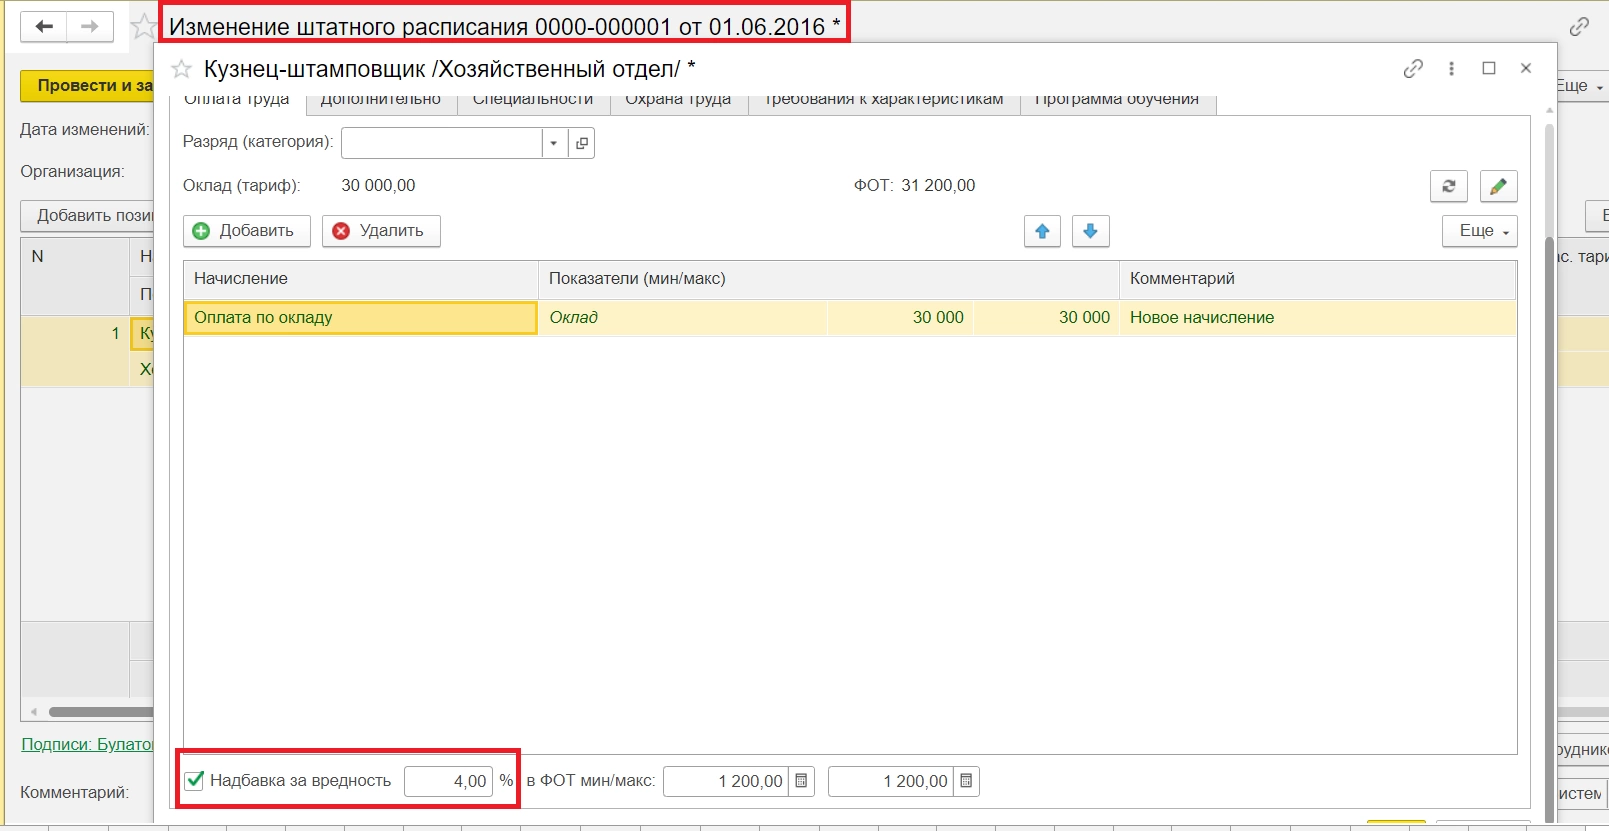Viewport: 1609px width, 831px height.
Task: Open the Еще menu in the background document
Action: click(1581, 86)
